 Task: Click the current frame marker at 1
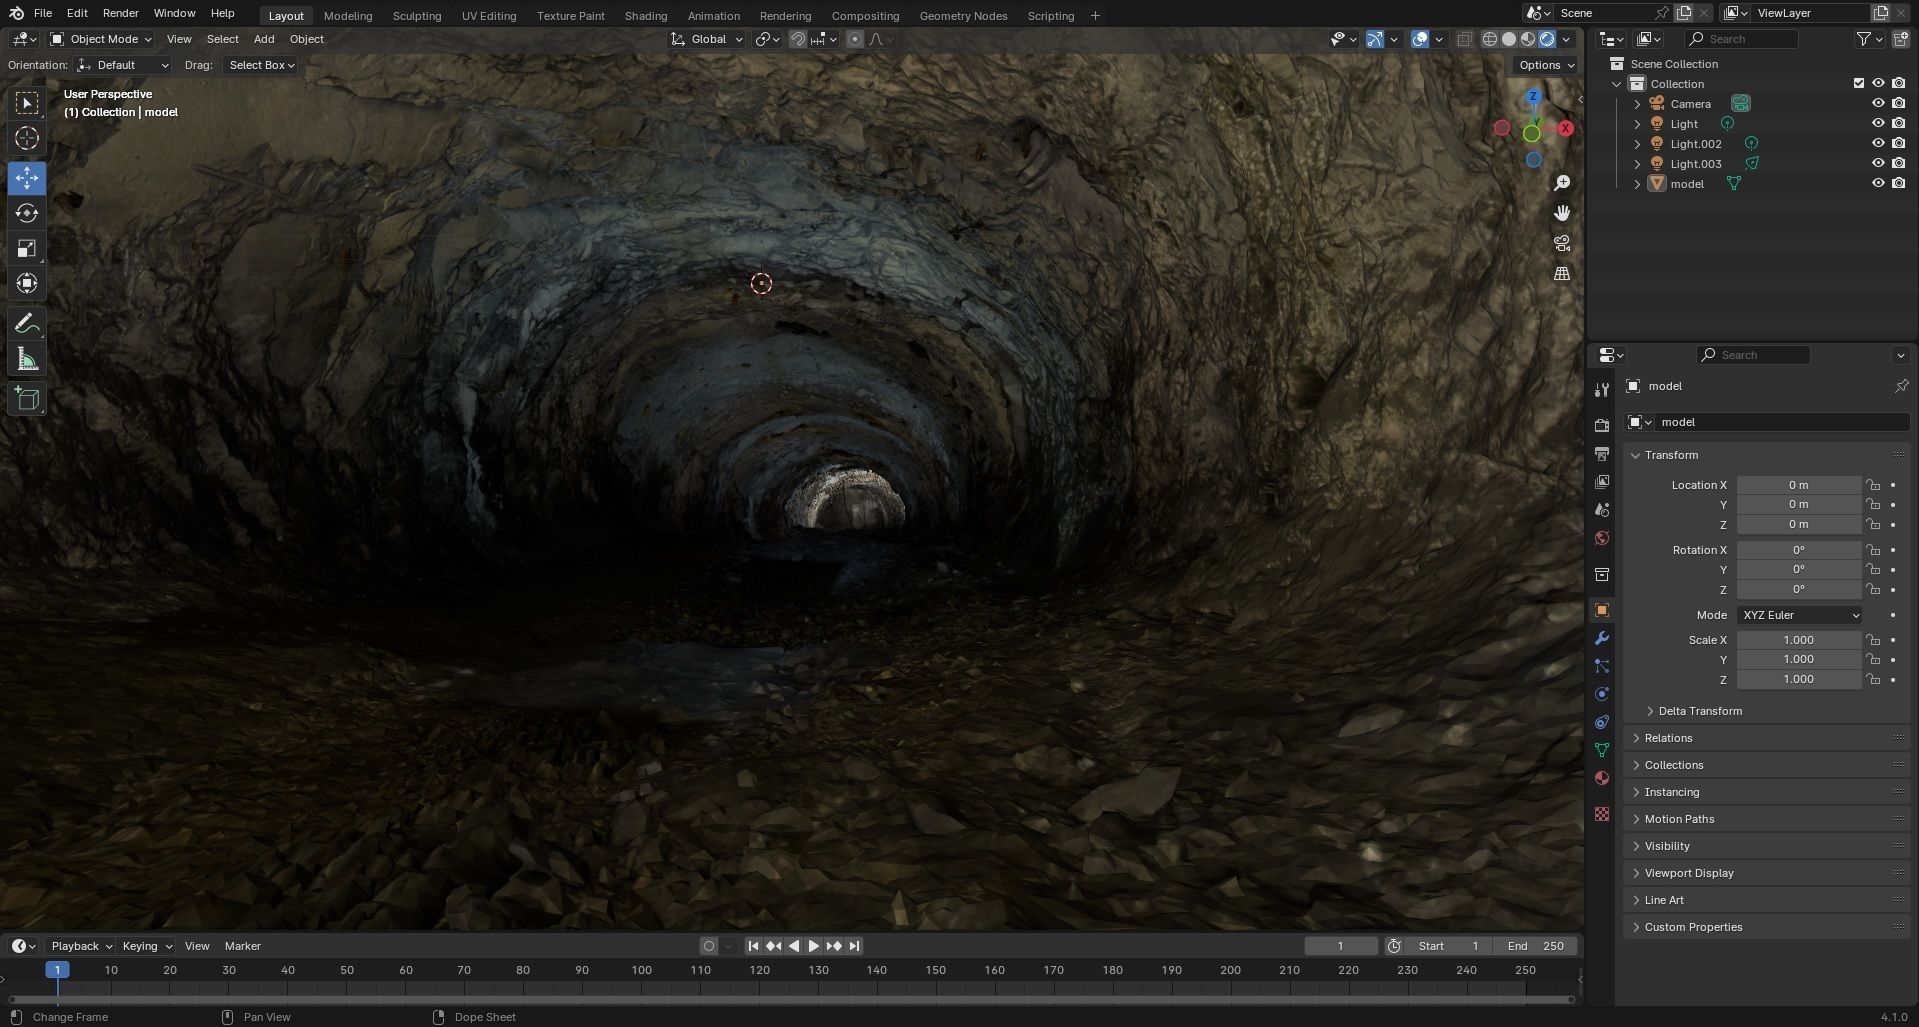[x=57, y=970]
